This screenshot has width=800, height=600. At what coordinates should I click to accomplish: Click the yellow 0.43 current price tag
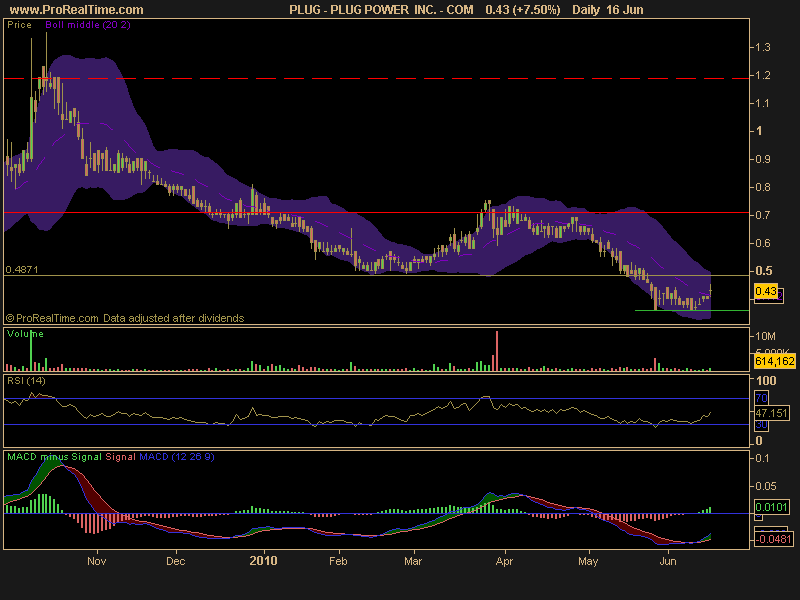point(766,291)
